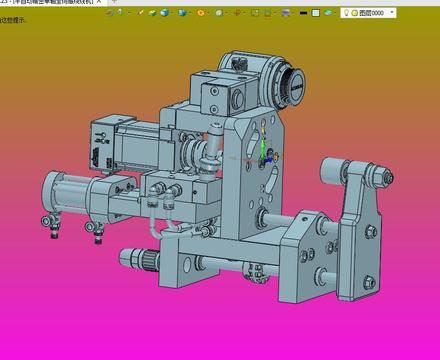Click the blue multi-cube view icon

pos(182,13)
